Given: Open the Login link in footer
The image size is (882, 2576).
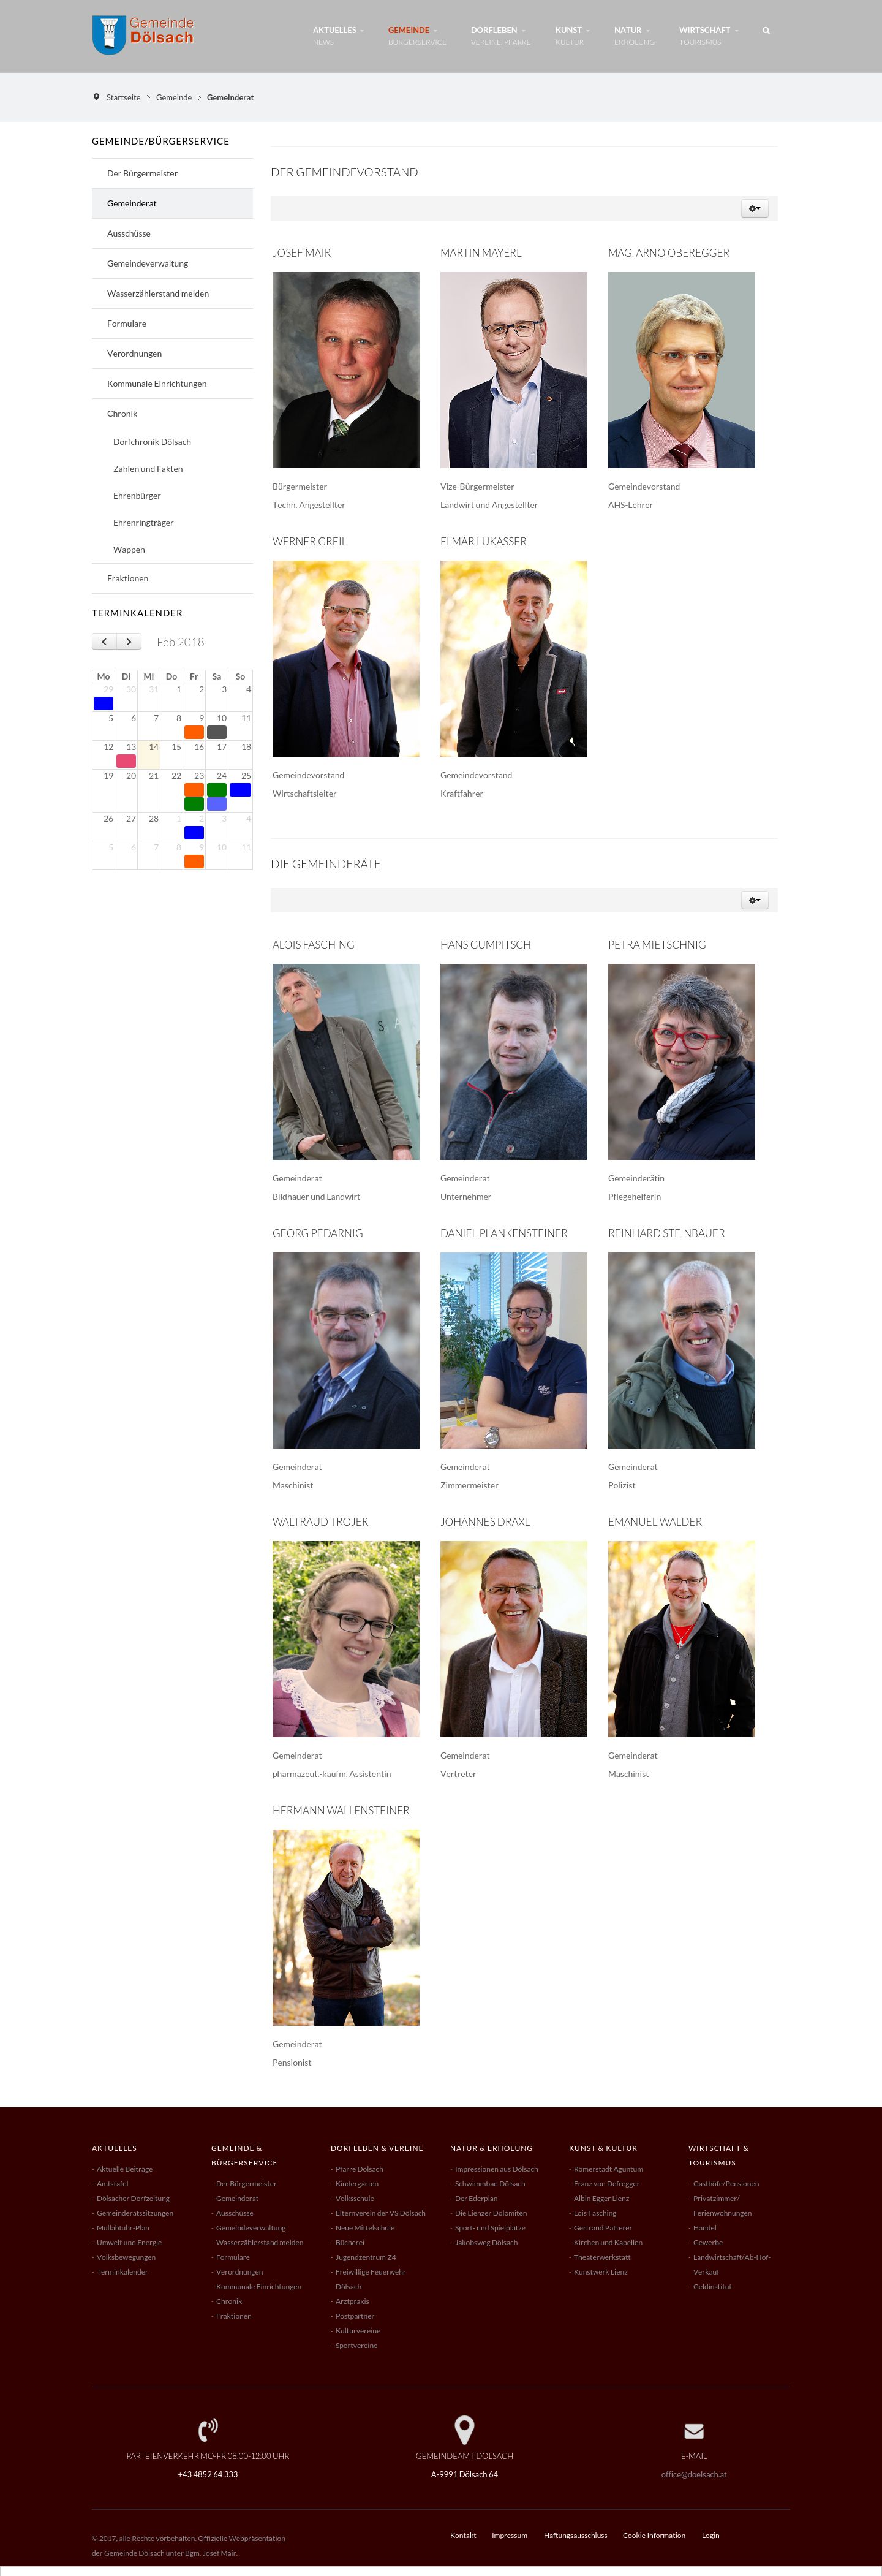Looking at the screenshot, I should coord(710,2535).
